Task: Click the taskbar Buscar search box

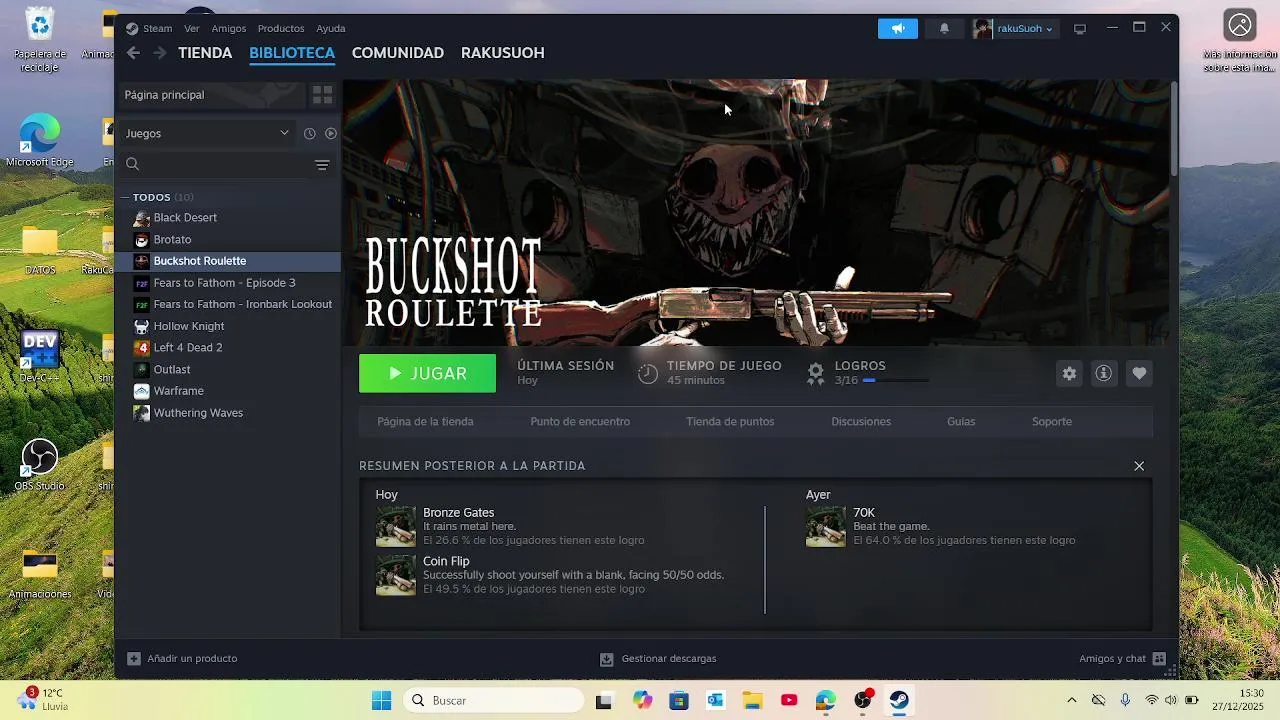Action: [x=493, y=700]
